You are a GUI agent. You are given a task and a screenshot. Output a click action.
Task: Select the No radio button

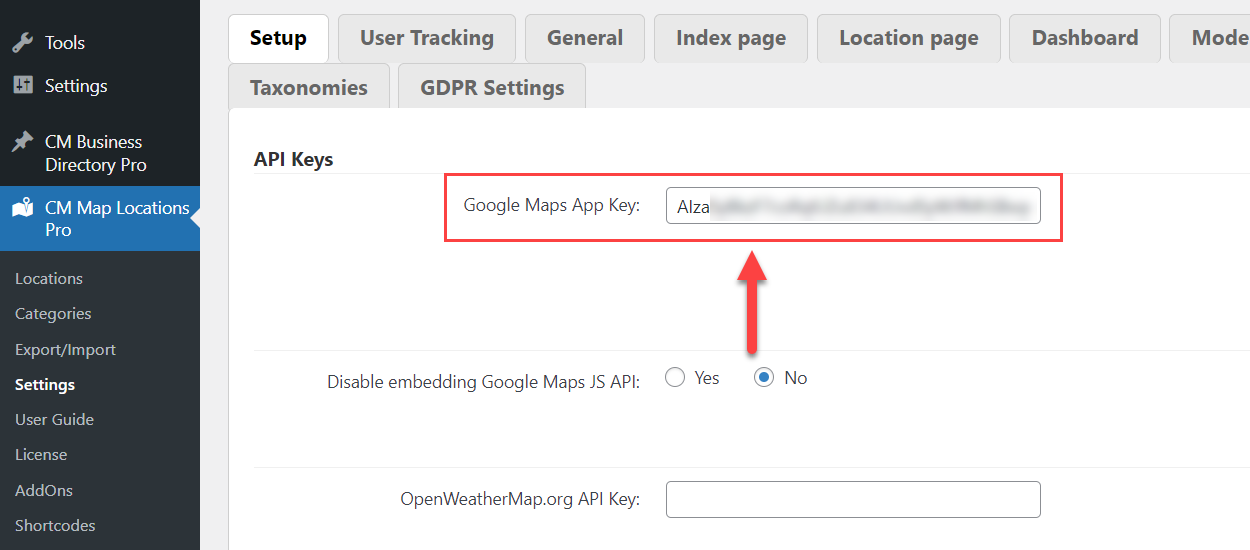(764, 378)
